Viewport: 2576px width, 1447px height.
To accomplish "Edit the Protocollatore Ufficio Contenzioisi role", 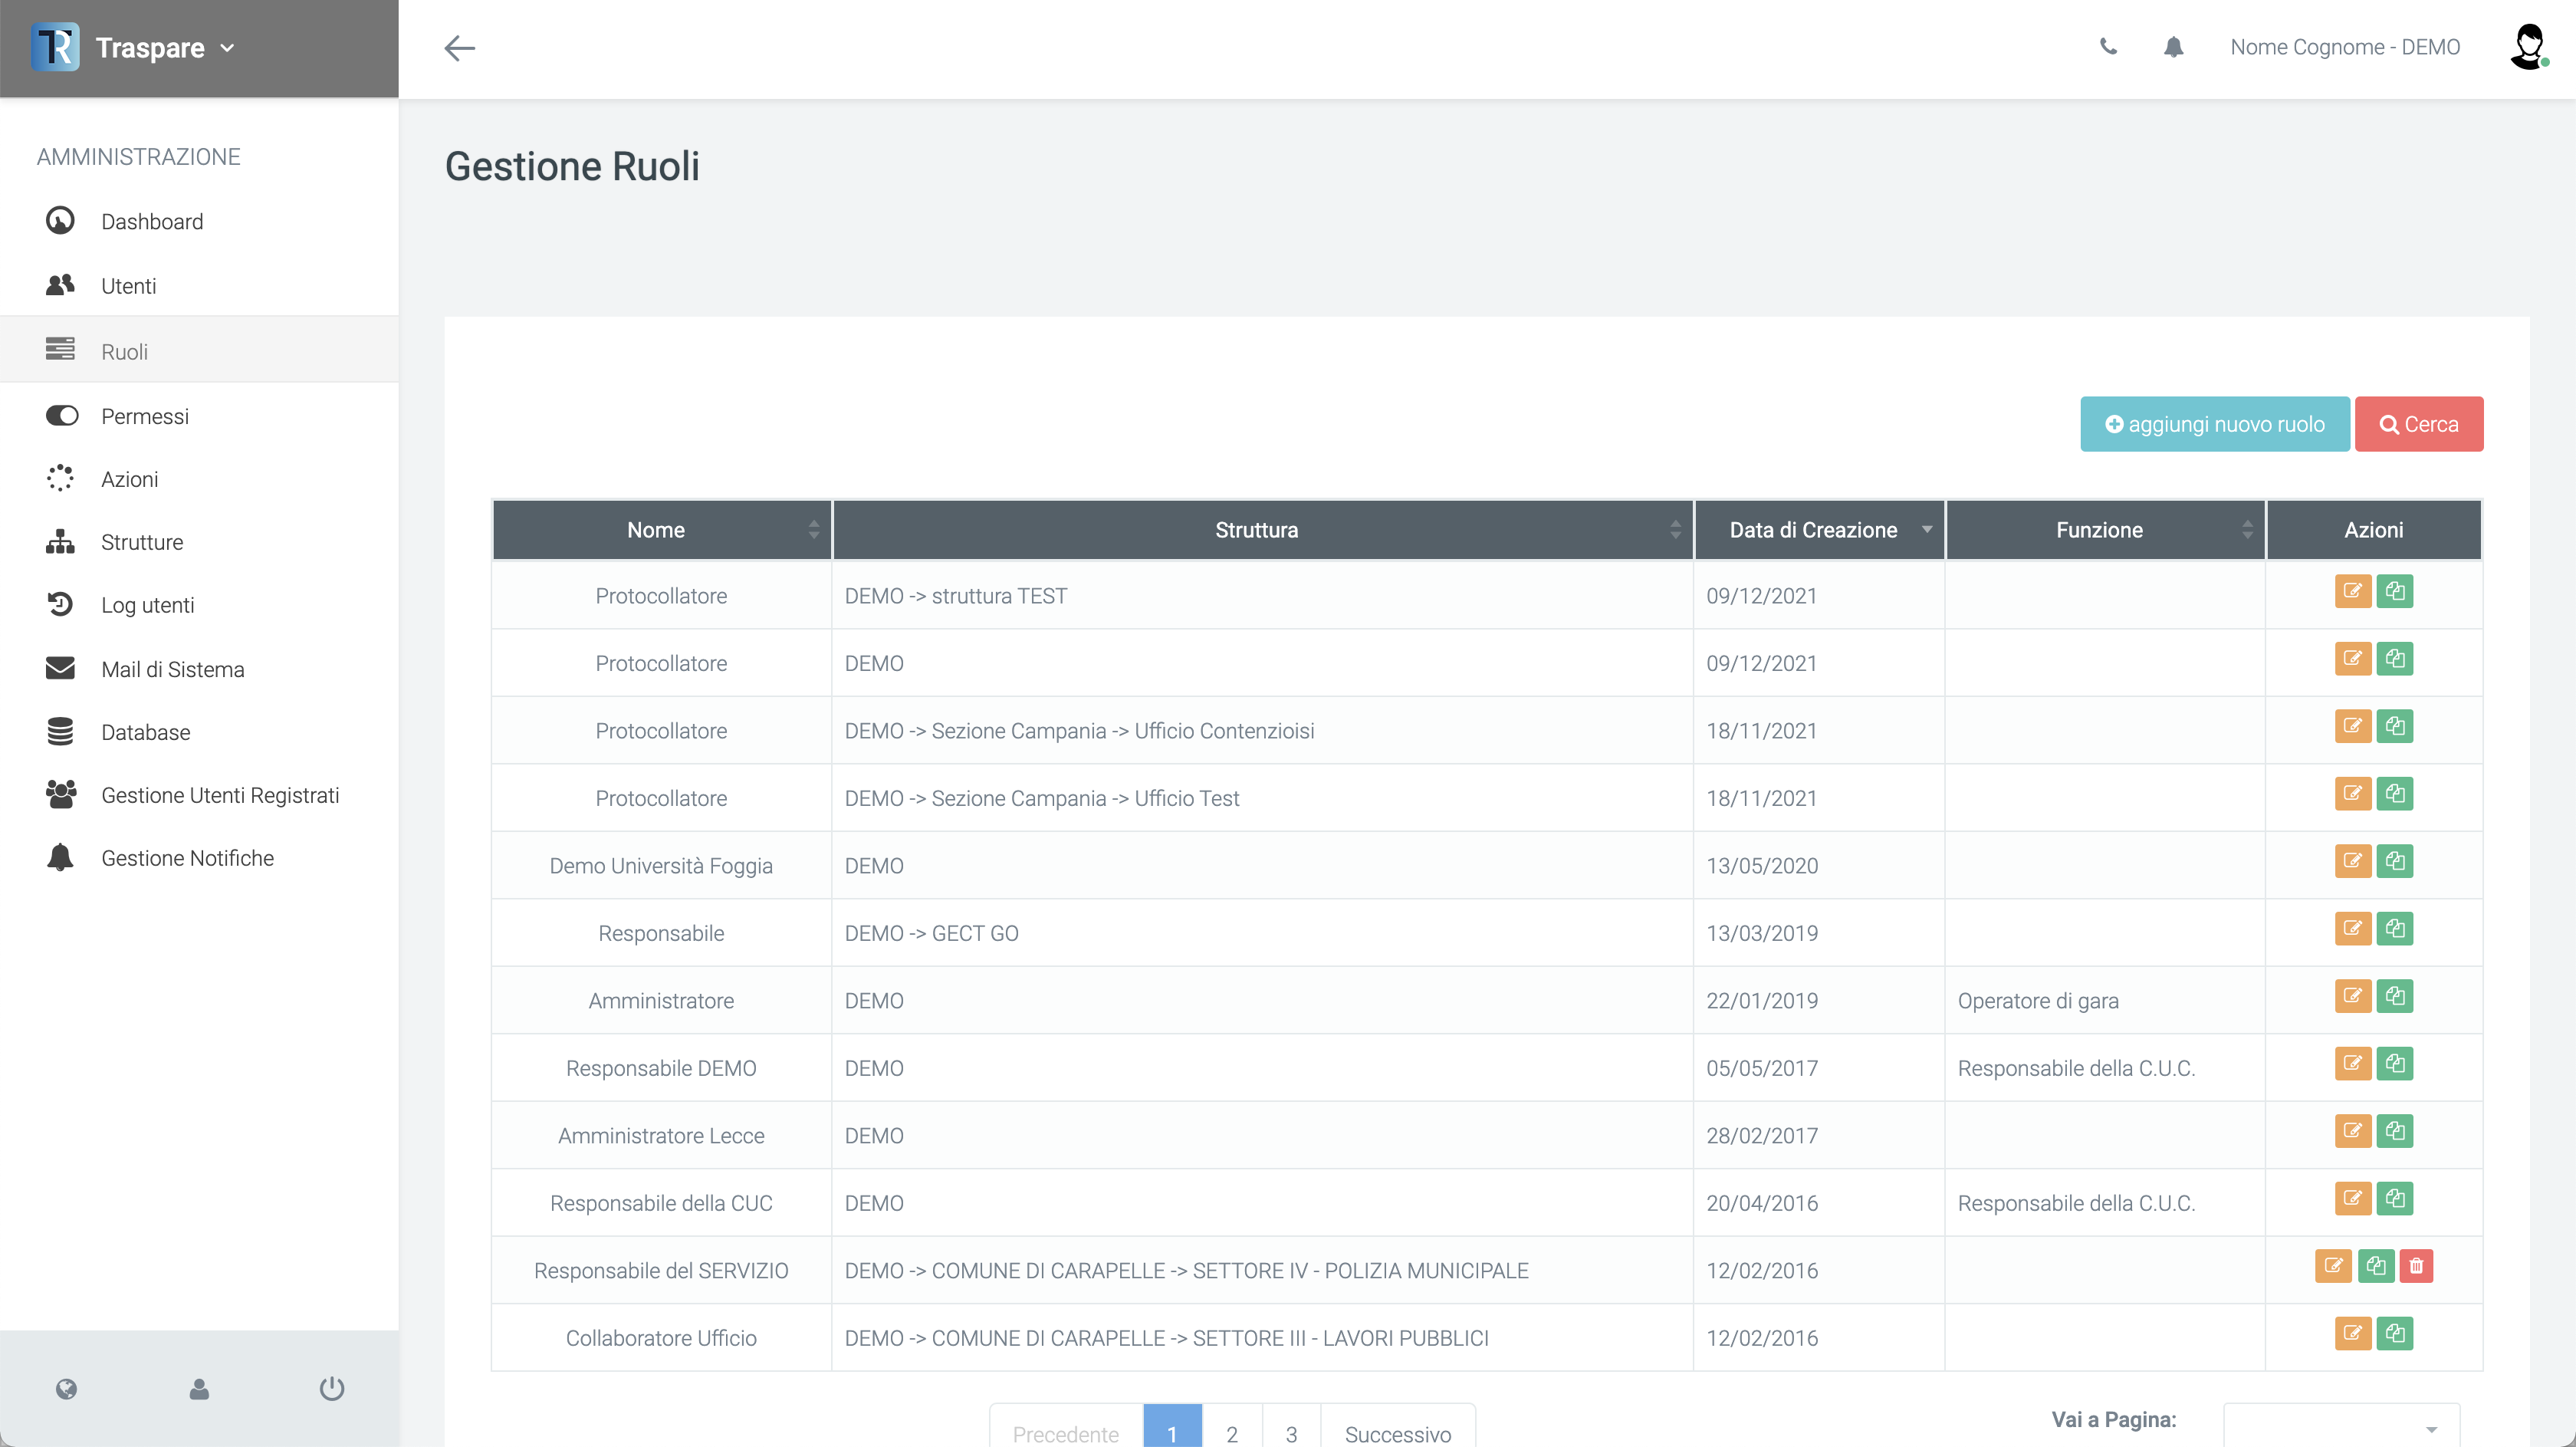I will [2352, 726].
